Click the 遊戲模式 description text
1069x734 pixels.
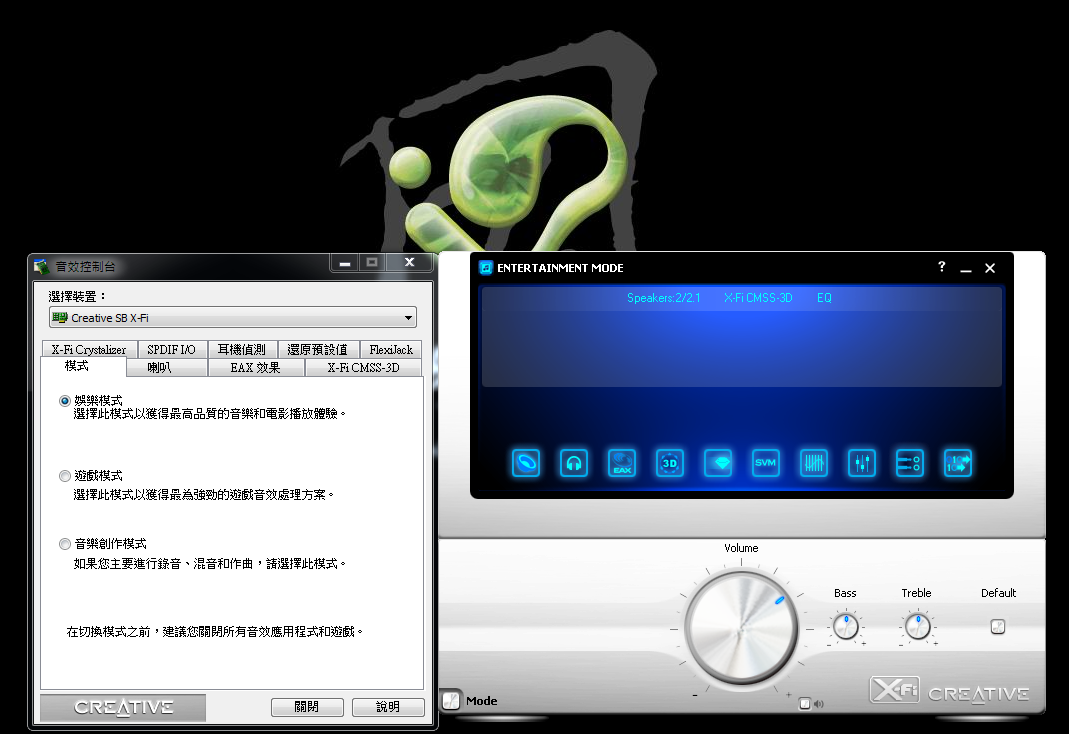(203, 495)
